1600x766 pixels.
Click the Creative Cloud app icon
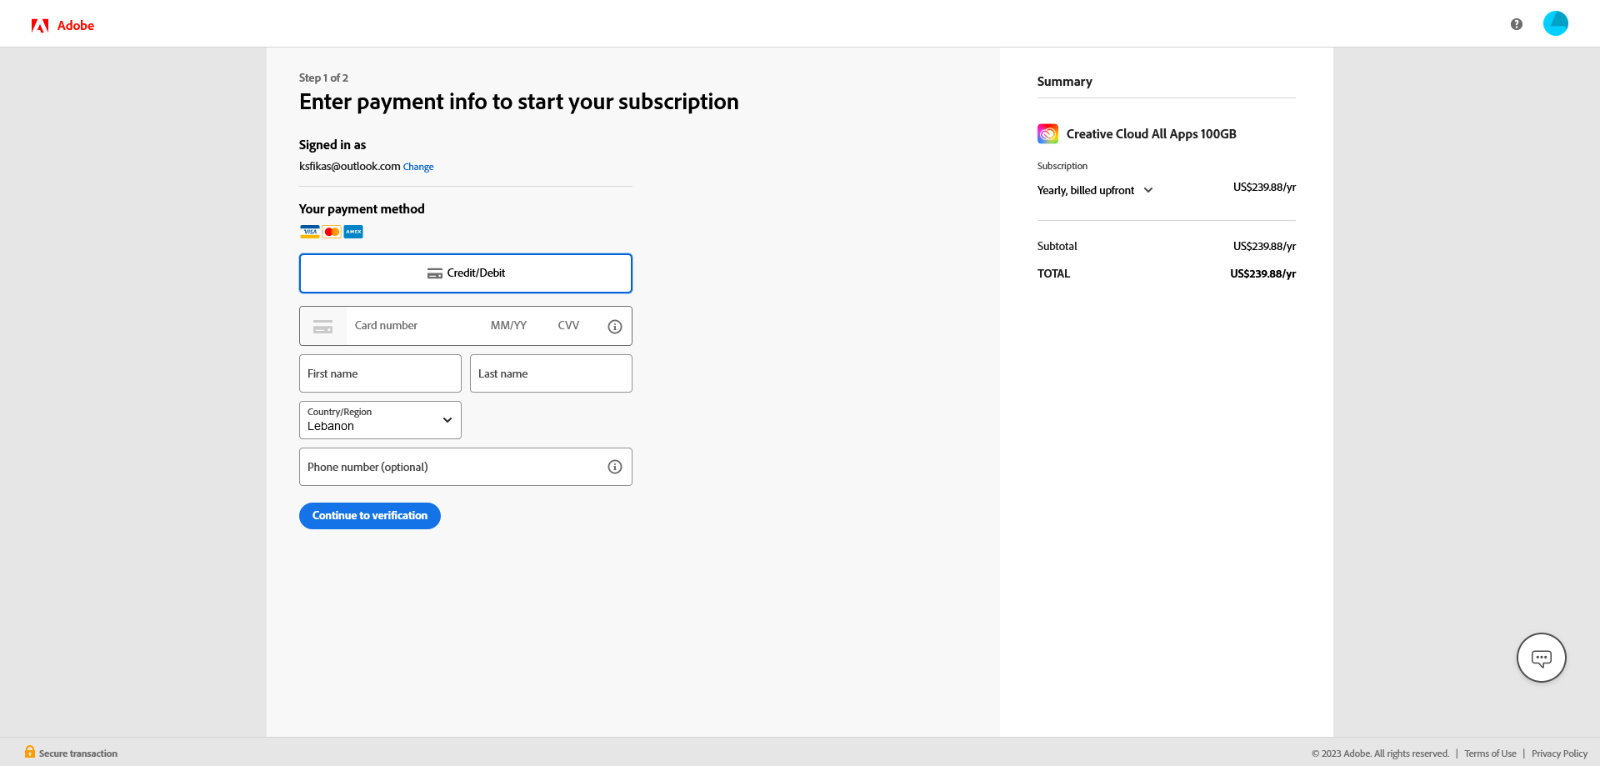pyautogui.click(x=1047, y=134)
